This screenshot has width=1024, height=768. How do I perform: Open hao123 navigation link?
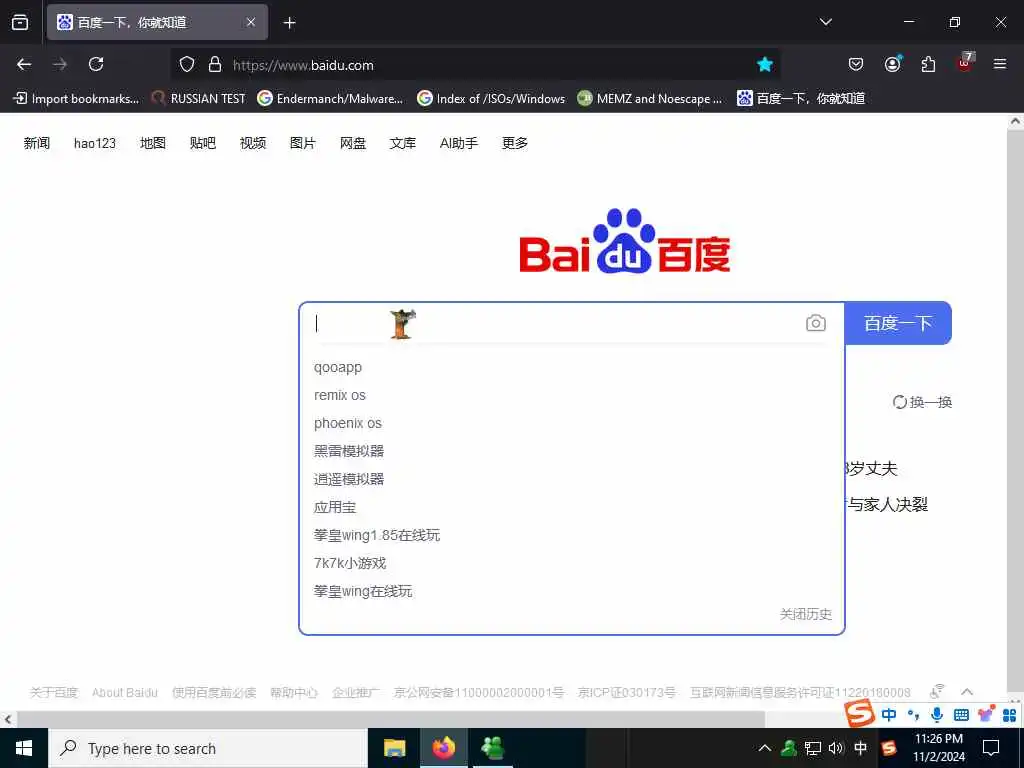coord(95,143)
